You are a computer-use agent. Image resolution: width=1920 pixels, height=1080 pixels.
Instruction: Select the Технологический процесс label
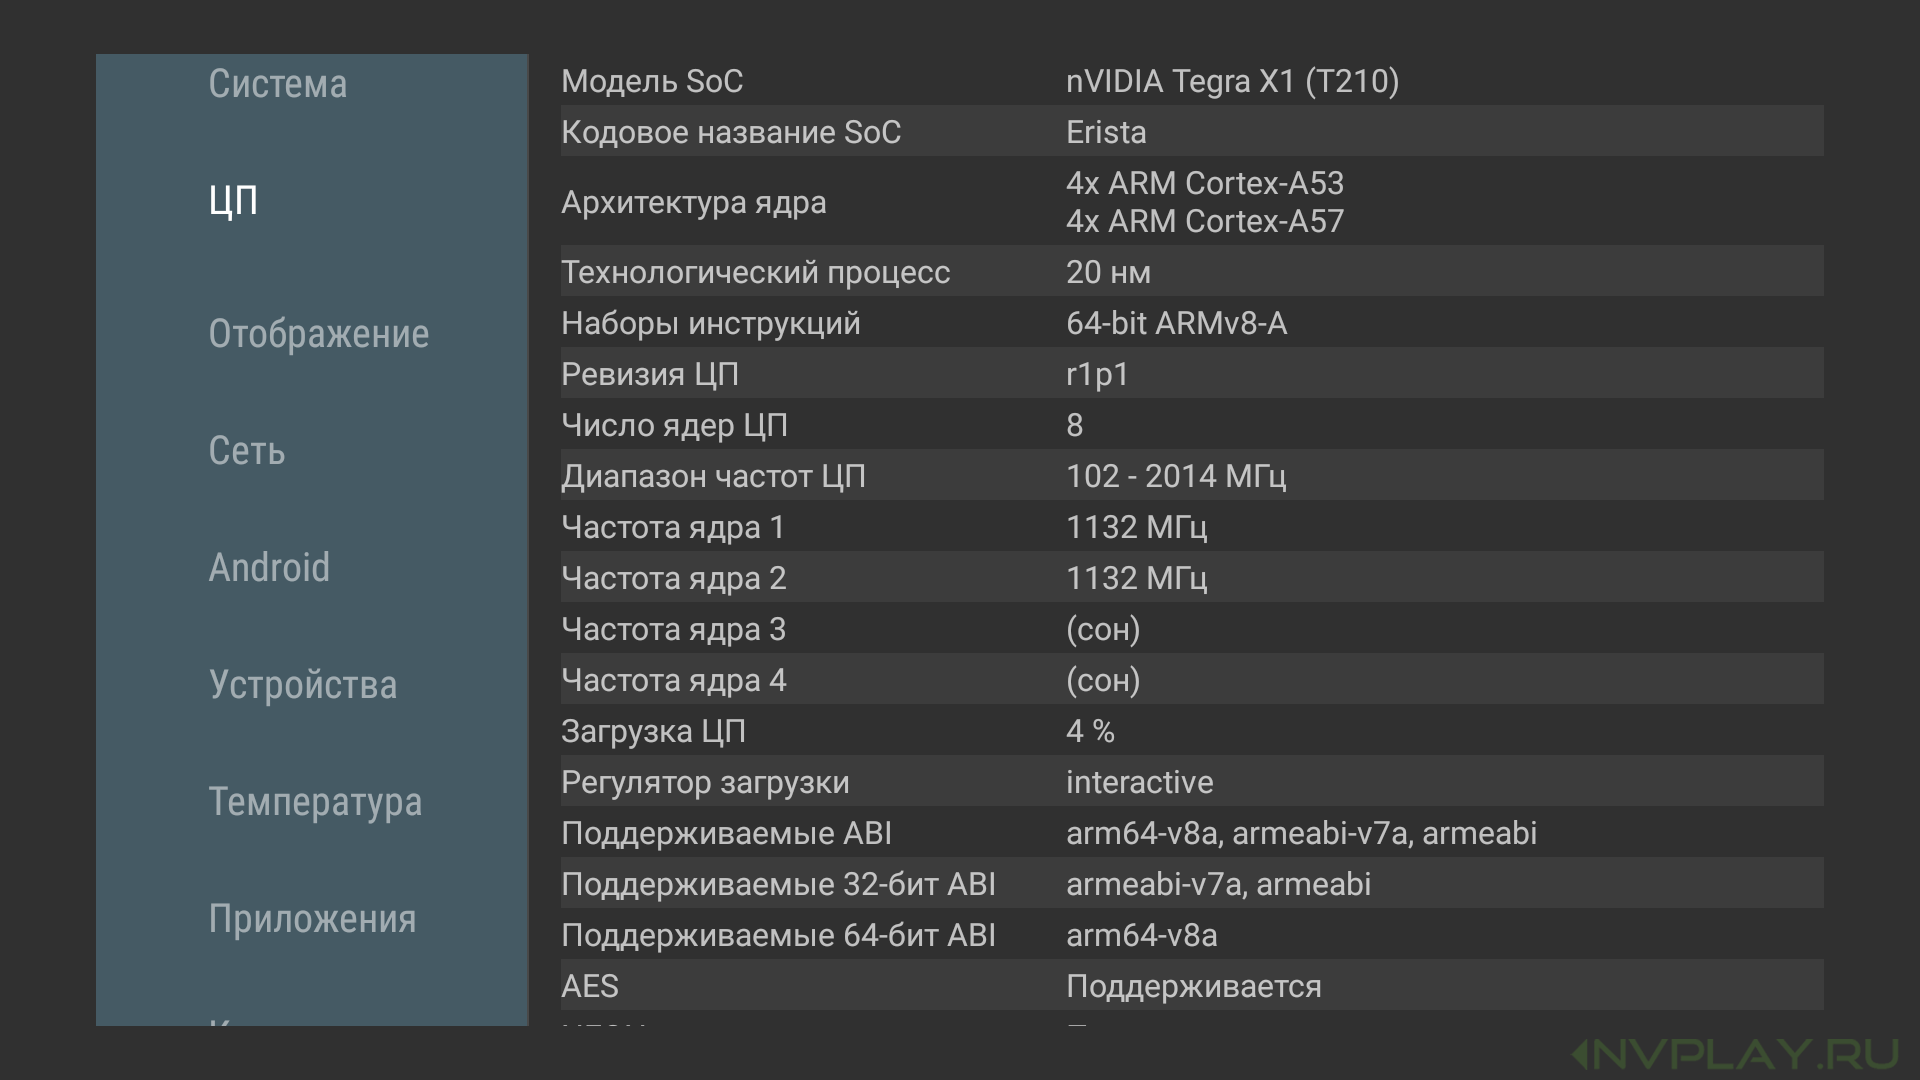click(755, 272)
